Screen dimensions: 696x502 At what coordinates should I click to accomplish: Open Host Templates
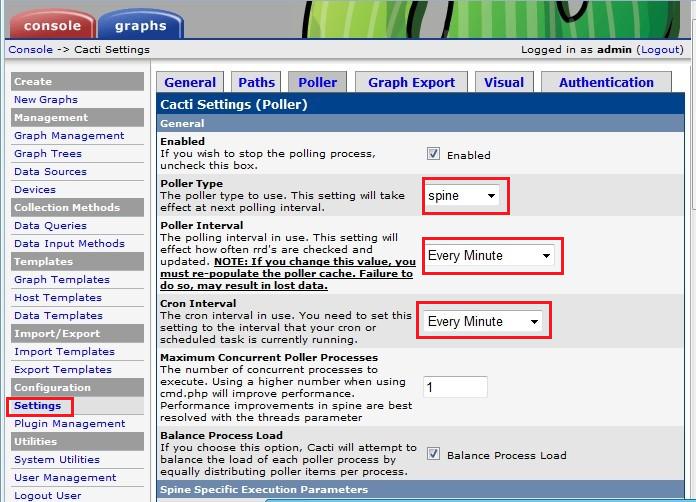point(58,297)
